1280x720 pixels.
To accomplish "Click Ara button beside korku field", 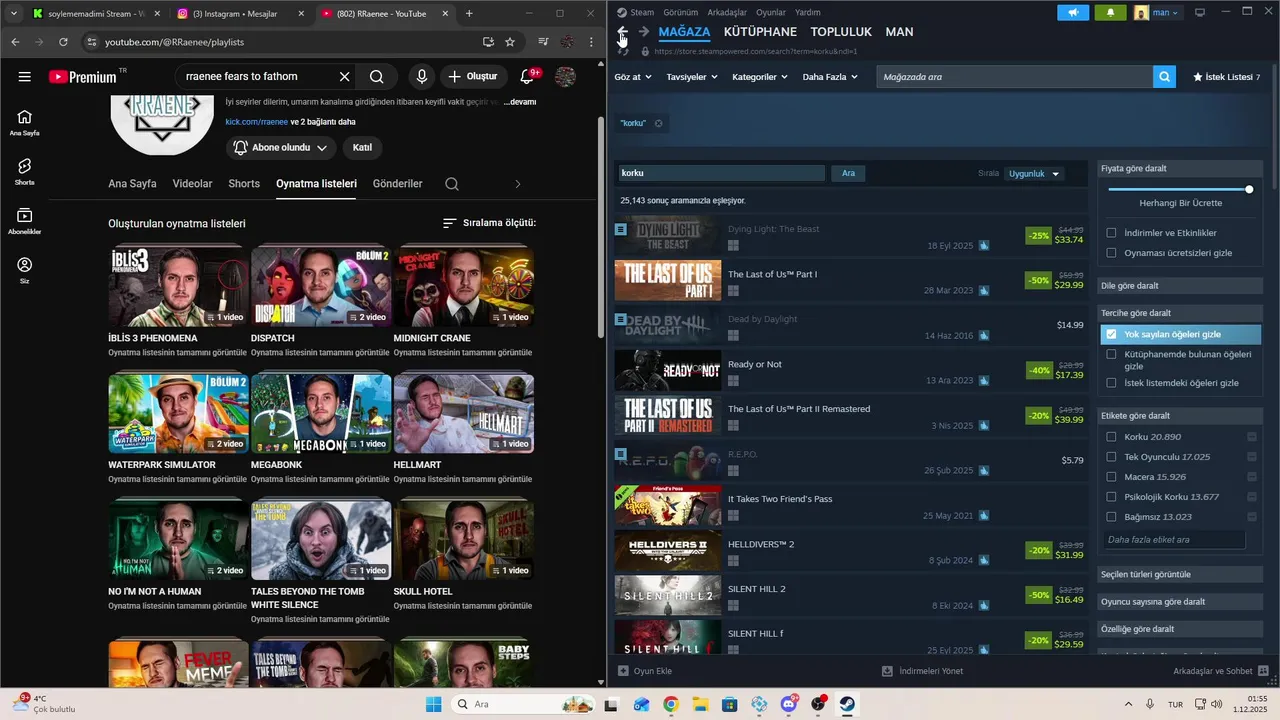I will tap(848, 173).
